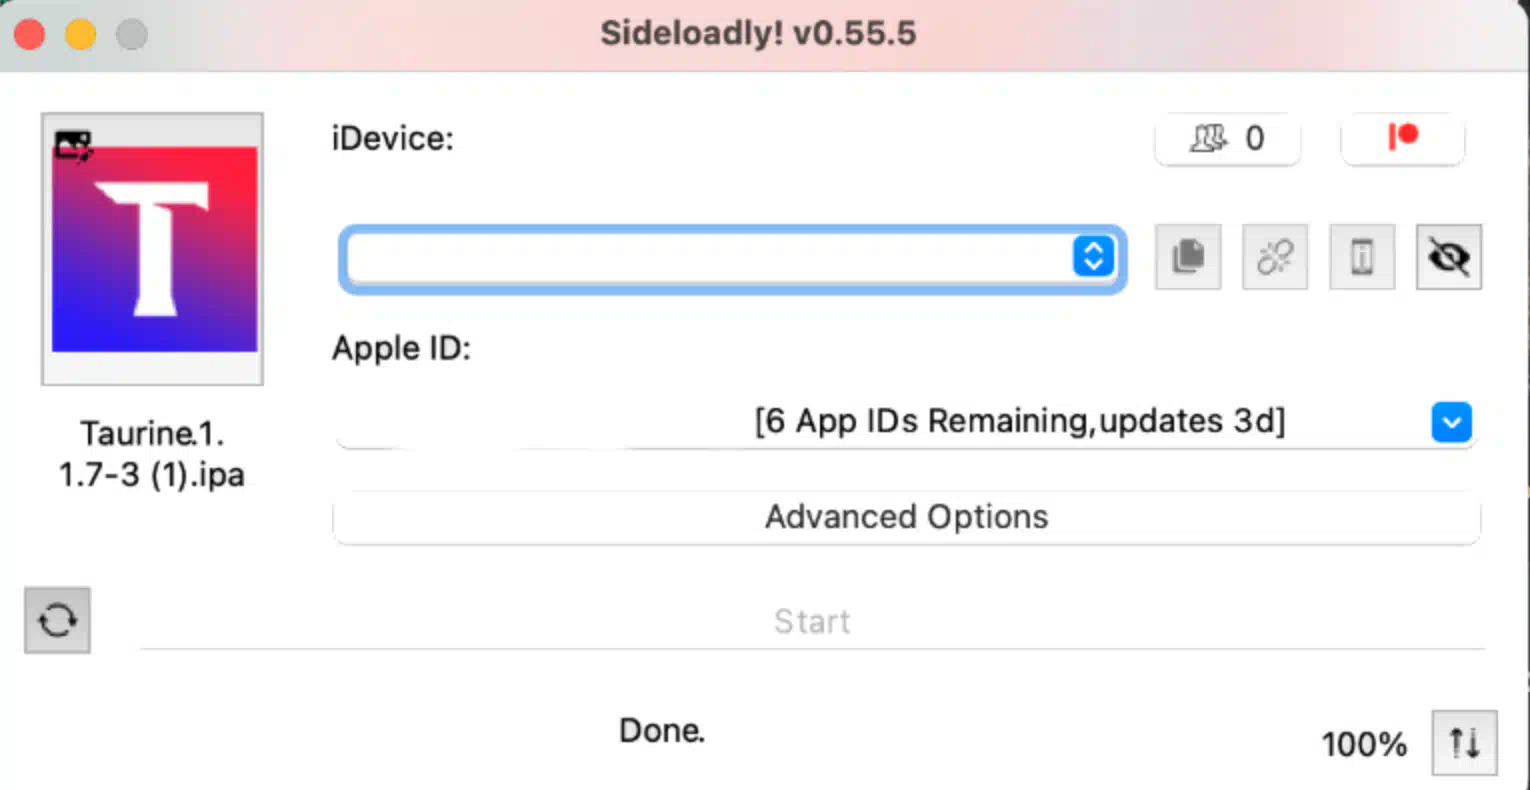Click the Taurine IPA app thumbnail
1530x790 pixels.
point(154,250)
